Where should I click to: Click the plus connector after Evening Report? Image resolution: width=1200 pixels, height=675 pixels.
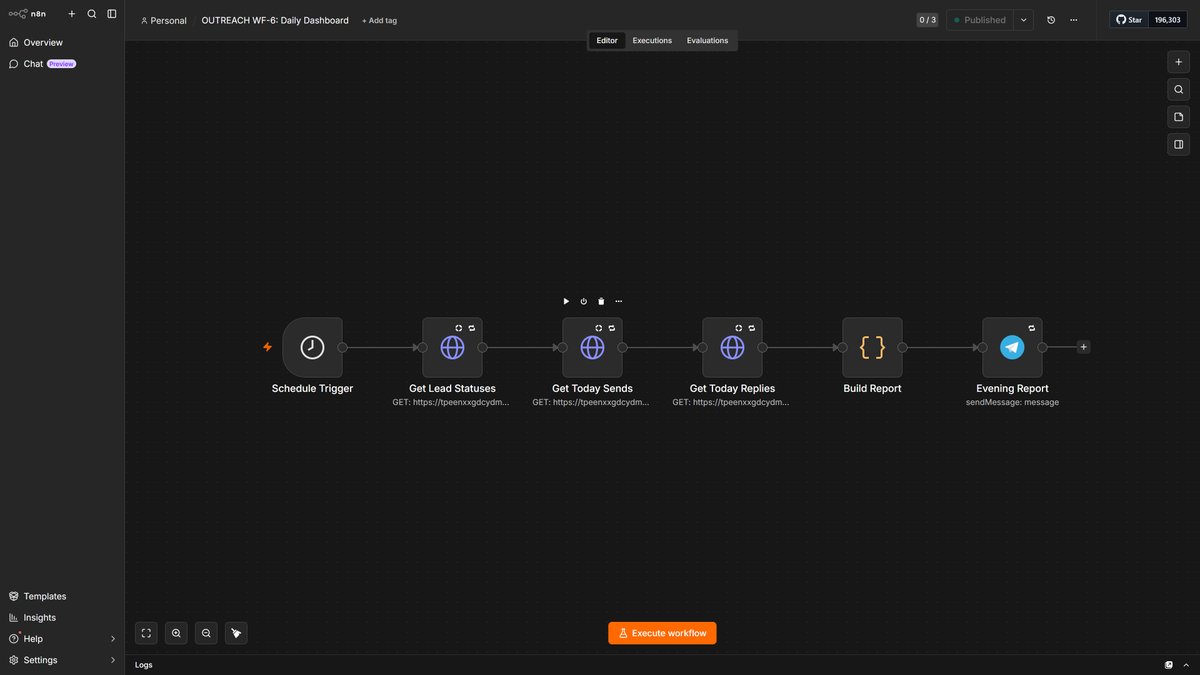[1084, 347]
